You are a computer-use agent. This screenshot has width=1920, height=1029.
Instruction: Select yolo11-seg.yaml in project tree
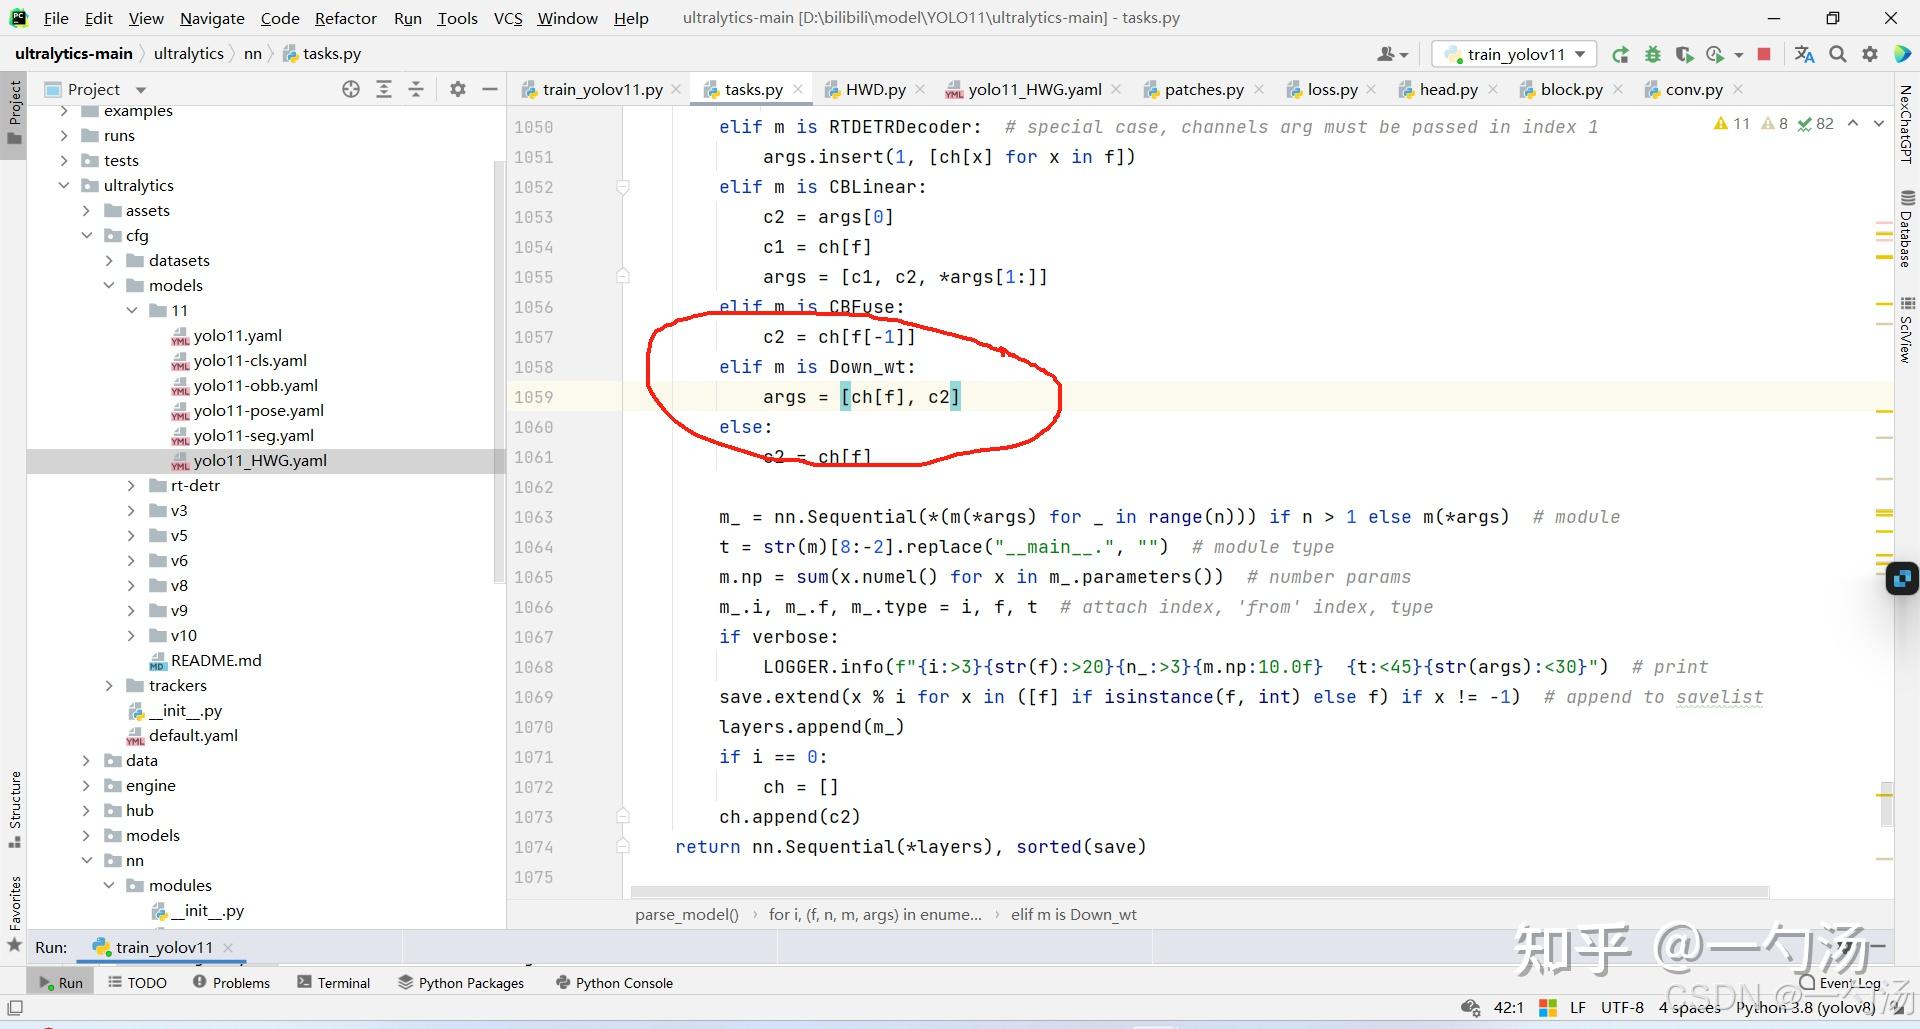tap(253, 435)
